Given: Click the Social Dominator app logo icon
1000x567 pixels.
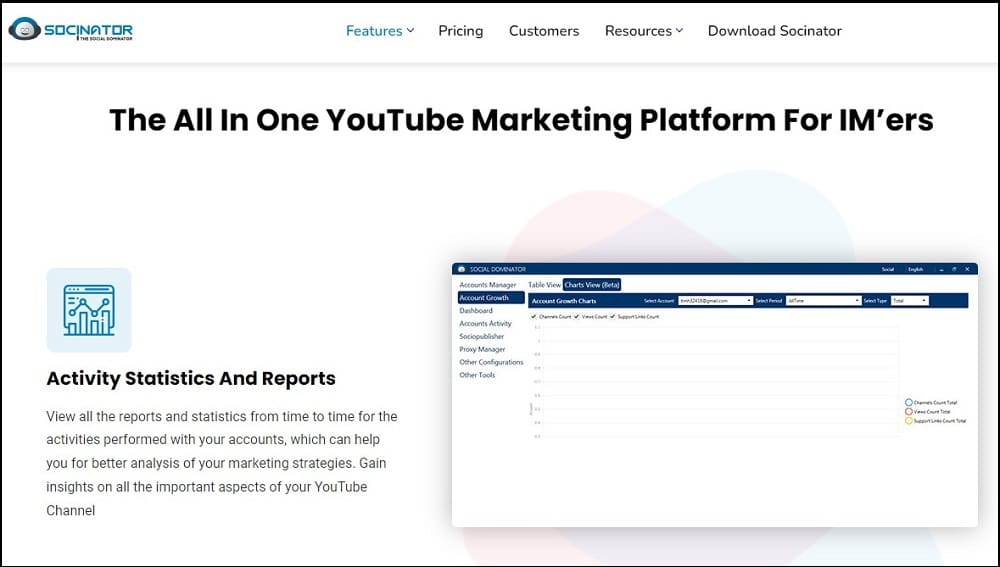Looking at the screenshot, I should click(462, 269).
